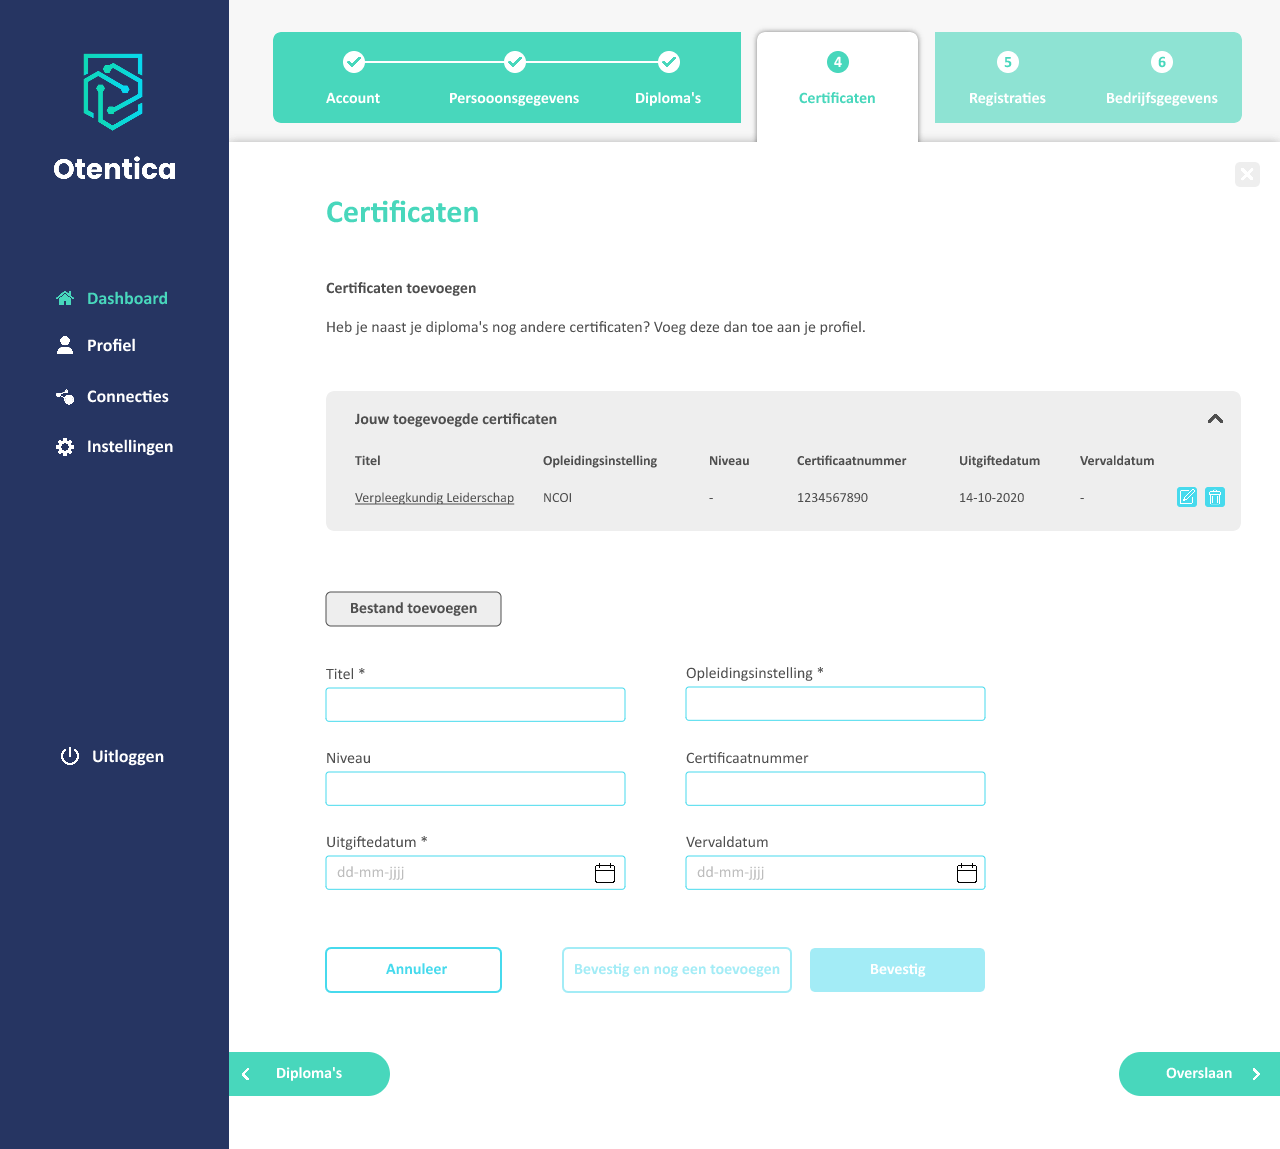Click the Uitloggen power icon
This screenshot has height=1149, width=1280.
[x=70, y=756]
